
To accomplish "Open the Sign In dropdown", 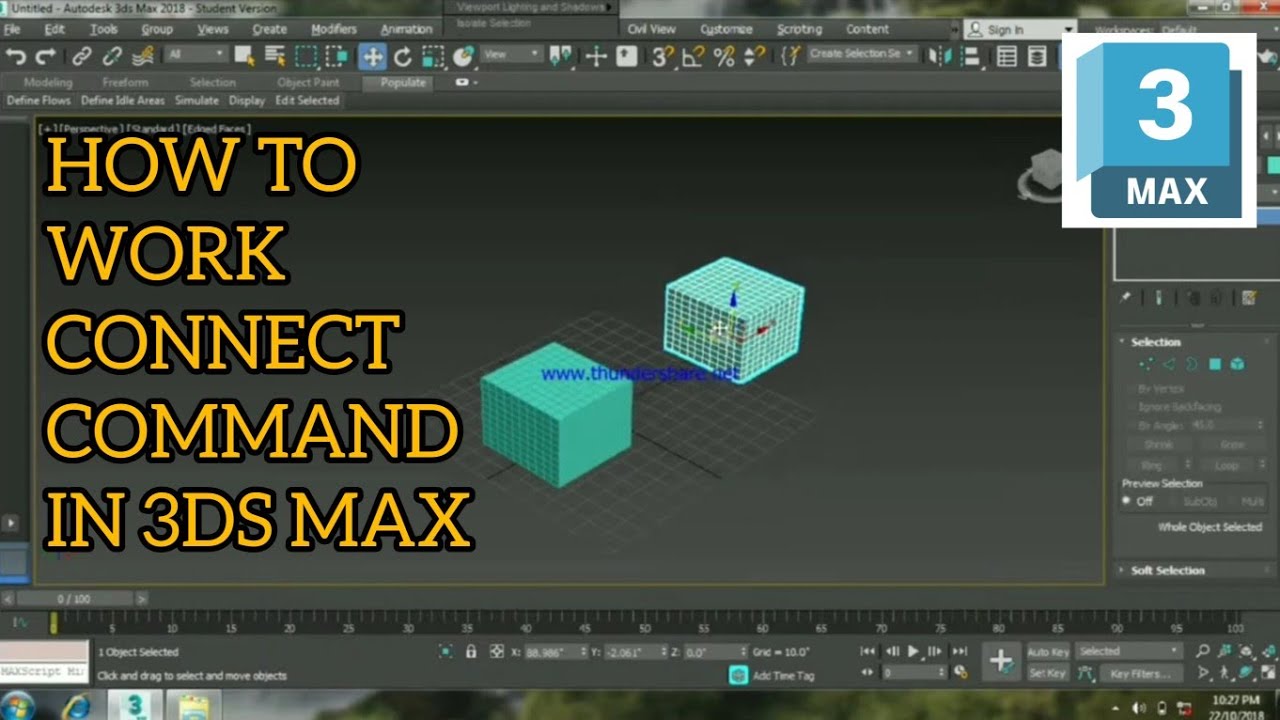I will coord(1020,30).
